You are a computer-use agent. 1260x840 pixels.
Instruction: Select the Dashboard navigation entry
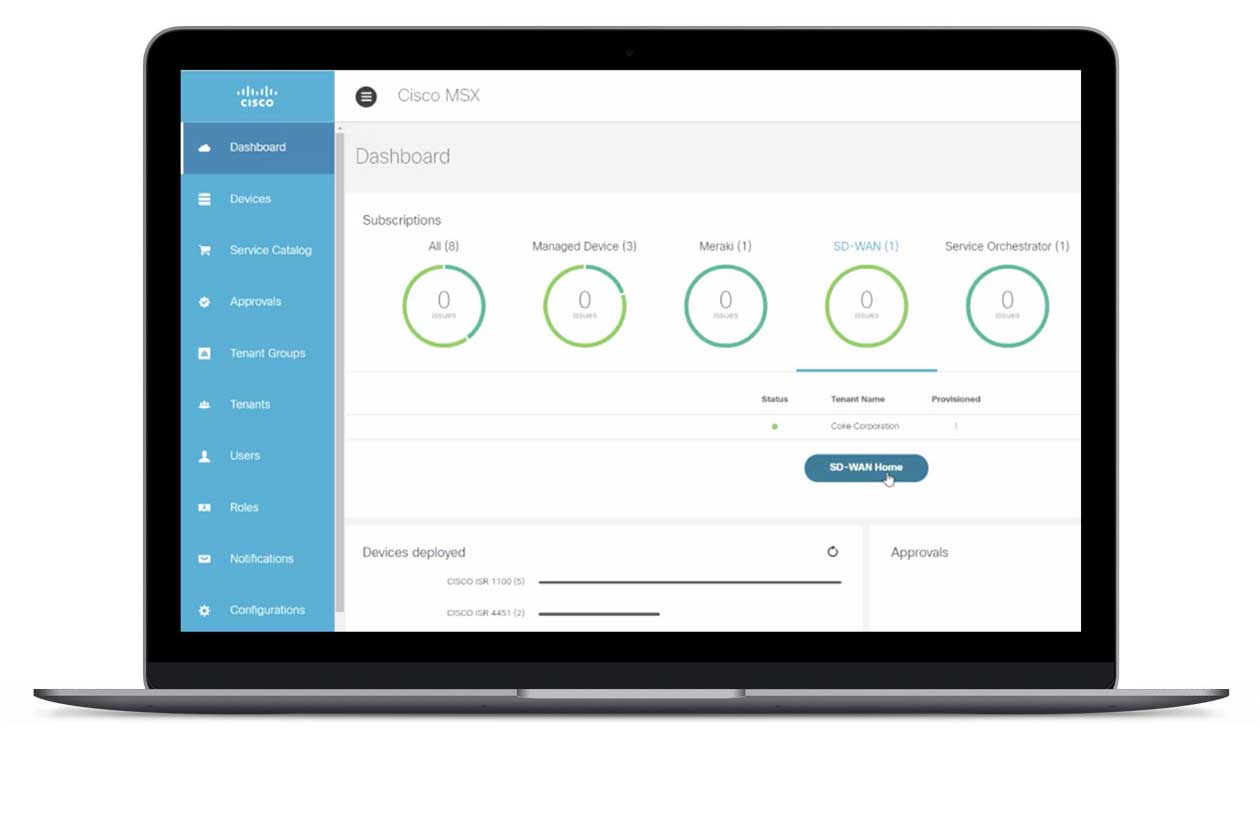257,146
